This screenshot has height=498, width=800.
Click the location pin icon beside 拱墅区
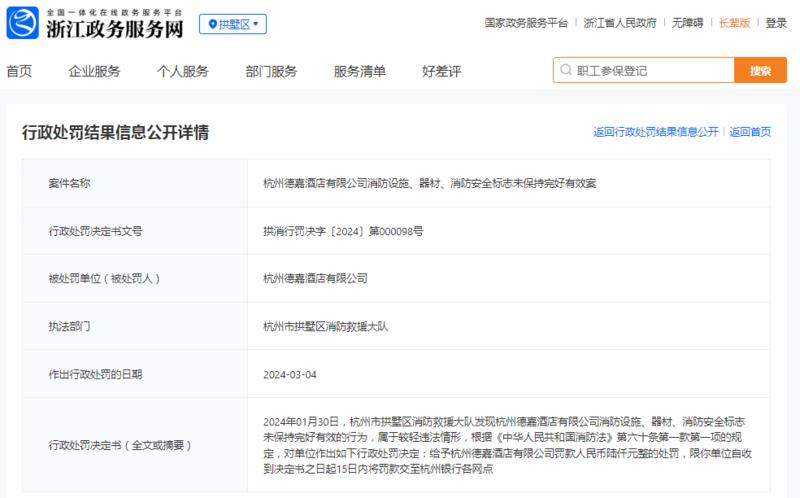tap(213, 24)
